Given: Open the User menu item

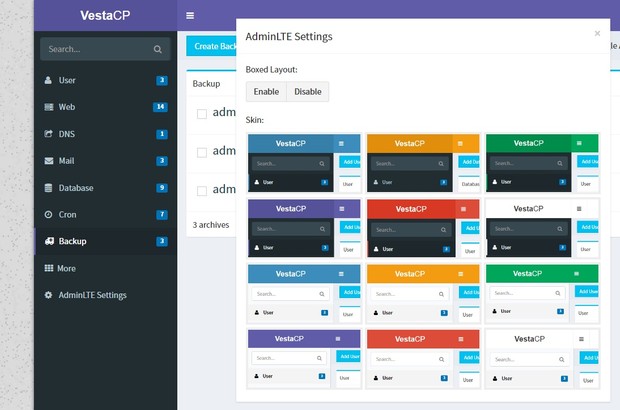Looking at the screenshot, I should point(106,80).
